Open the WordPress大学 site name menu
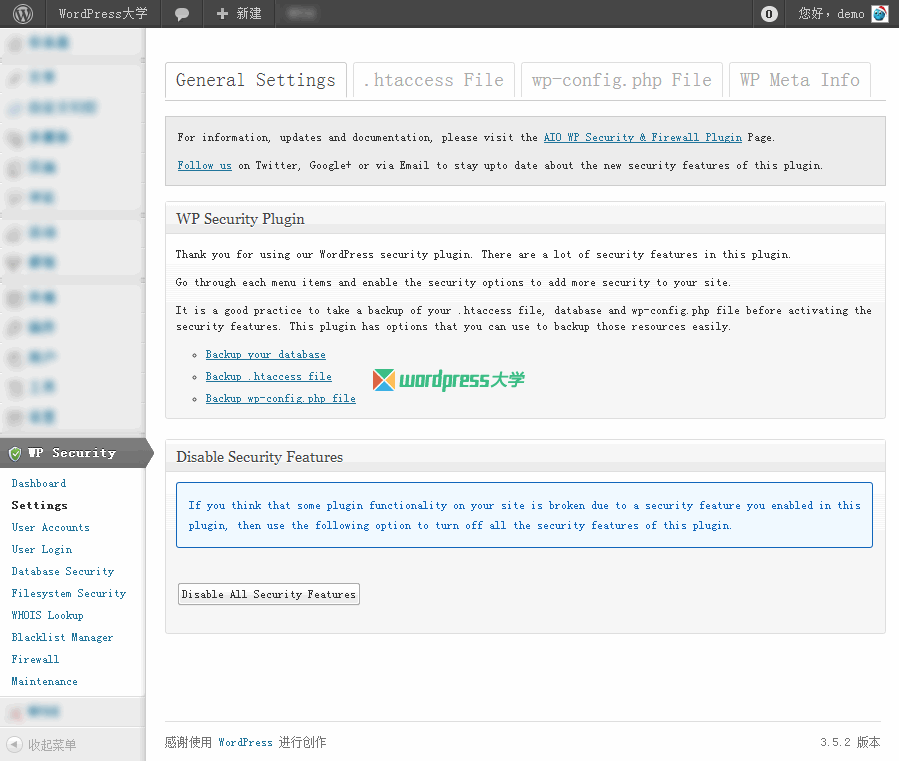This screenshot has height=761, width=899. click(x=103, y=14)
